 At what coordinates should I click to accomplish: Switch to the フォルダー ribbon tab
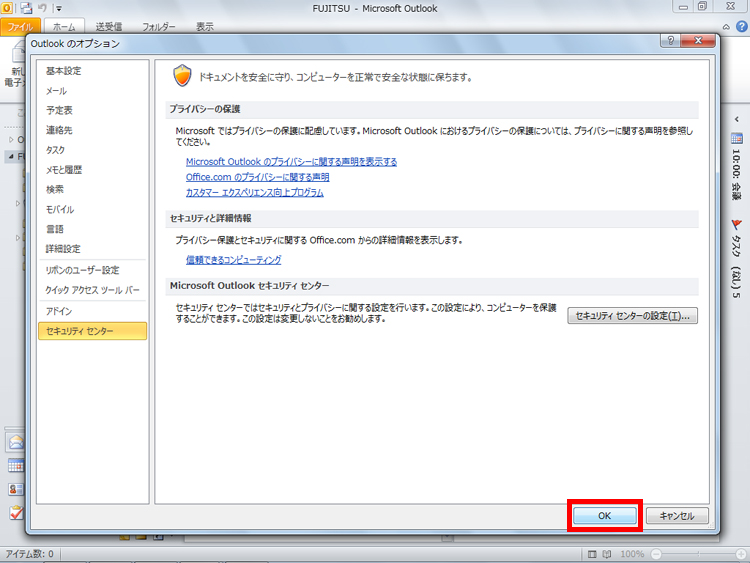click(158, 27)
